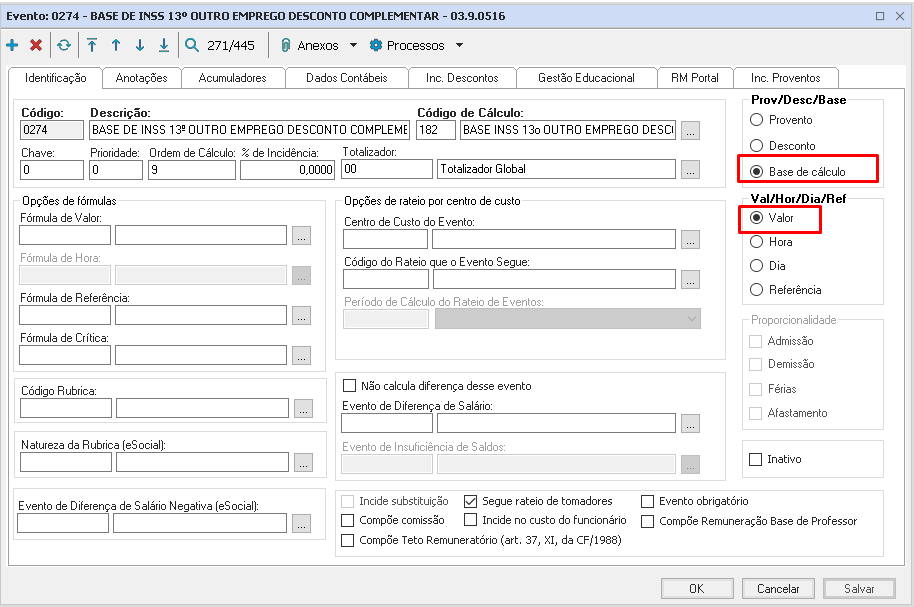The image size is (914, 607).
Task: Open lookup for Evento de Diferença de Salário
Action: coord(691,424)
